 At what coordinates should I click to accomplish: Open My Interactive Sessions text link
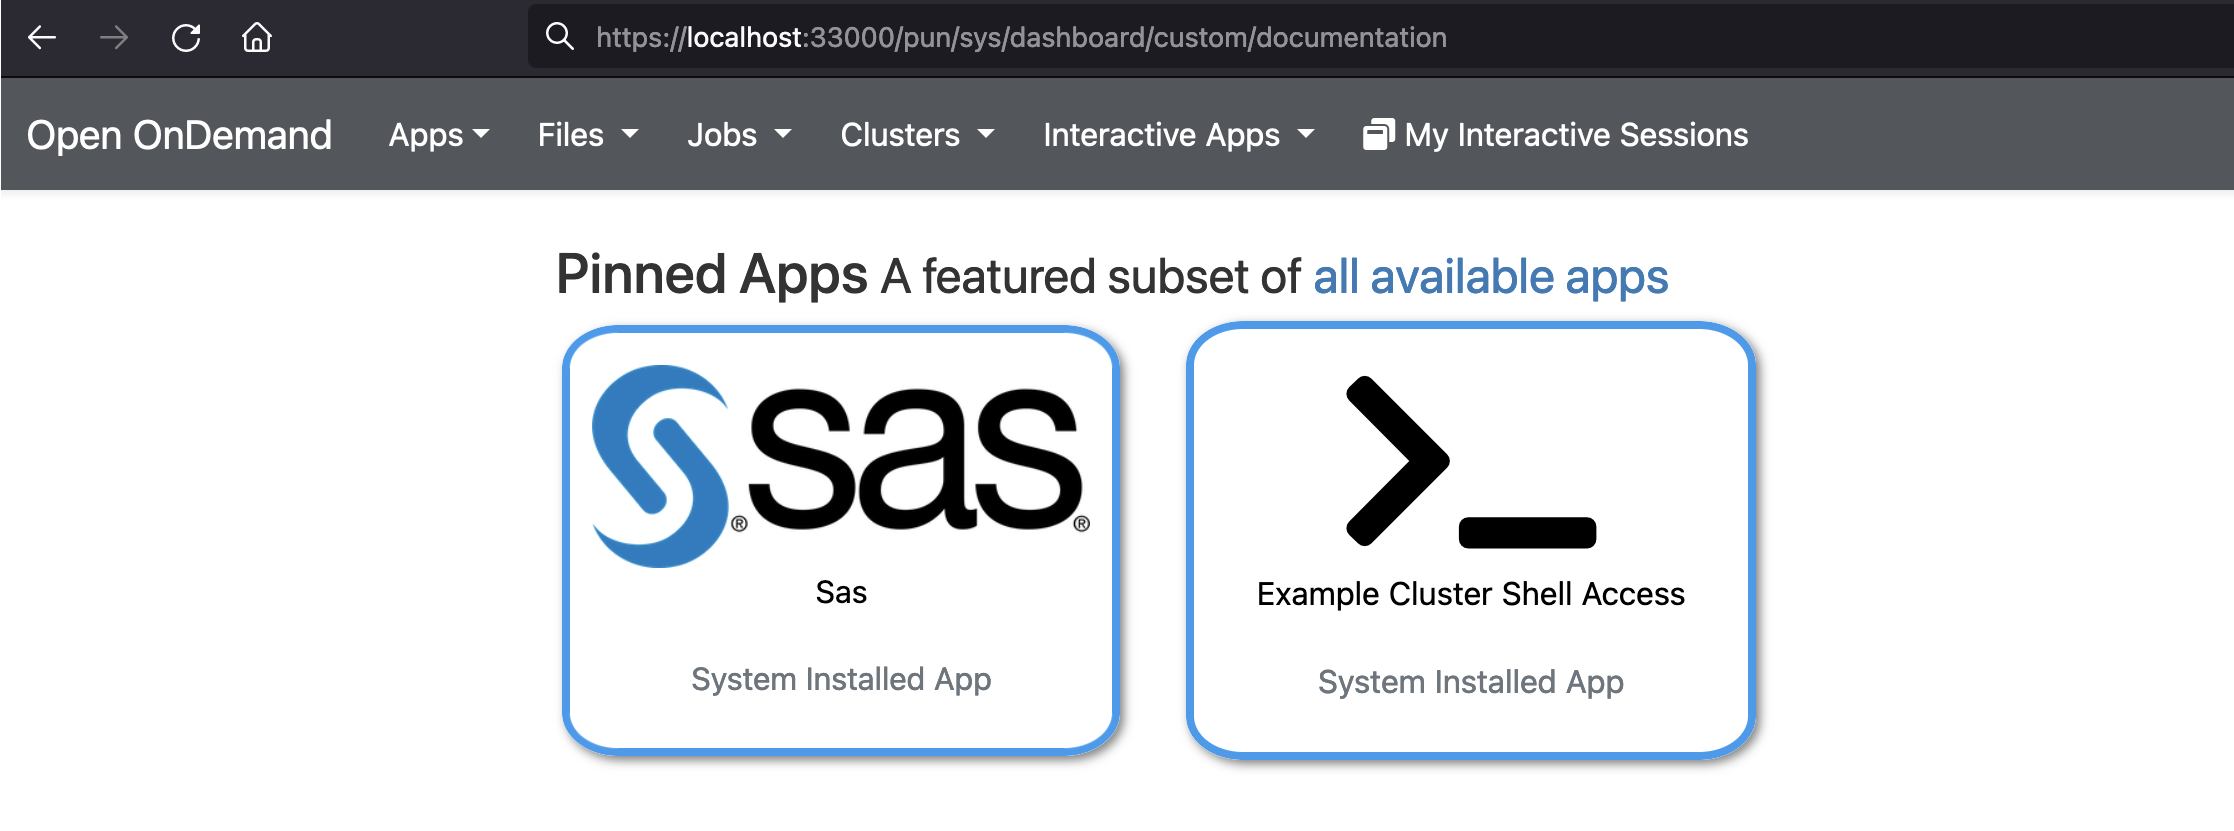click(x=1576, y=135)
